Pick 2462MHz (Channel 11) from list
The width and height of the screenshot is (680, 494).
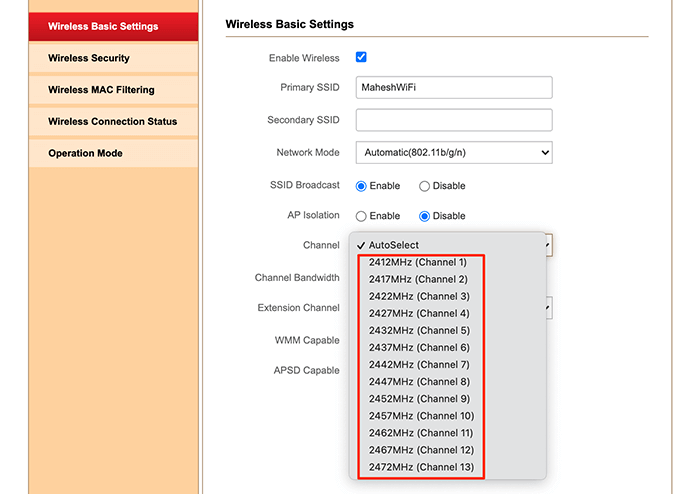click(420, 433)
